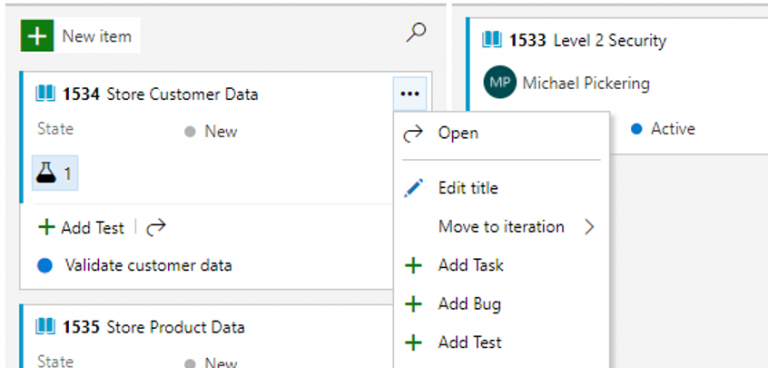Open the ellipsis menu on card 1534
Viewport: 768px width, 368px height.
click(409, 94)
